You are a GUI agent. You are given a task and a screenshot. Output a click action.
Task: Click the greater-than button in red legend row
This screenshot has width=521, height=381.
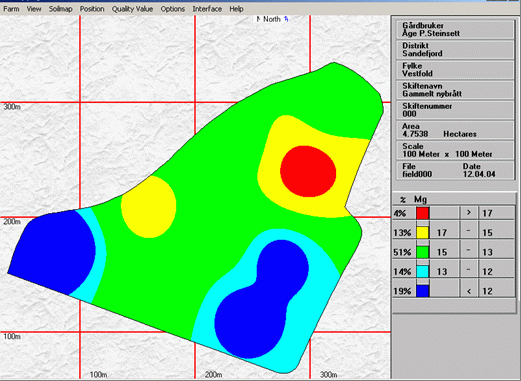[469, 213]
